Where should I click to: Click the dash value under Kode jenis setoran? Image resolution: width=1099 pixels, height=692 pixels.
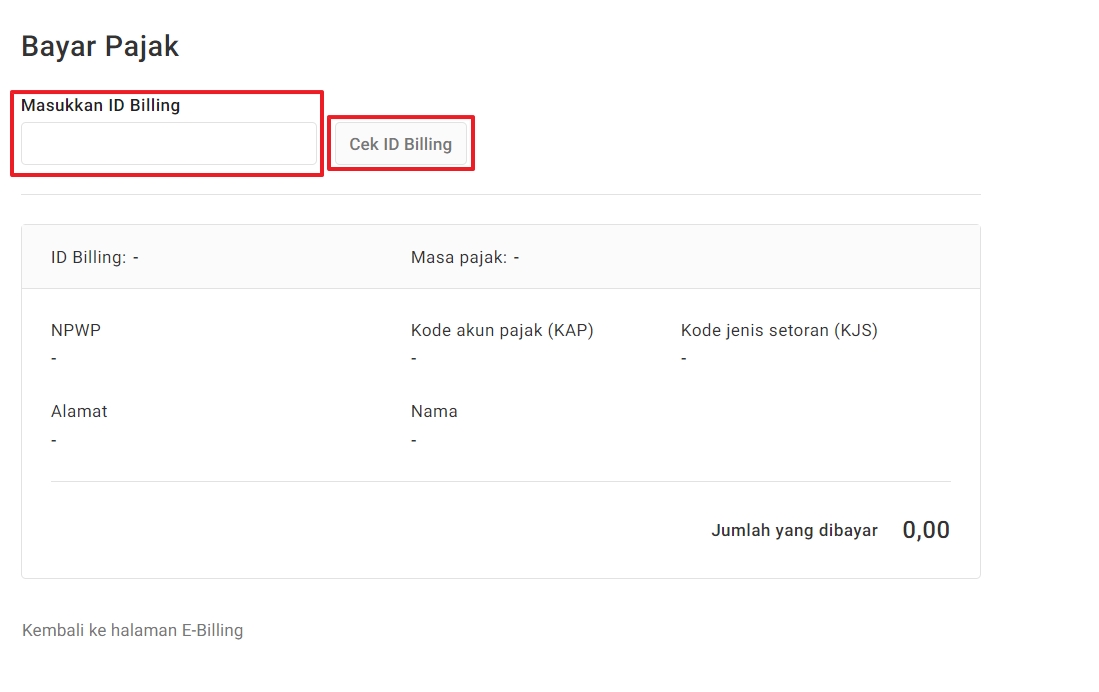(684, 358)
